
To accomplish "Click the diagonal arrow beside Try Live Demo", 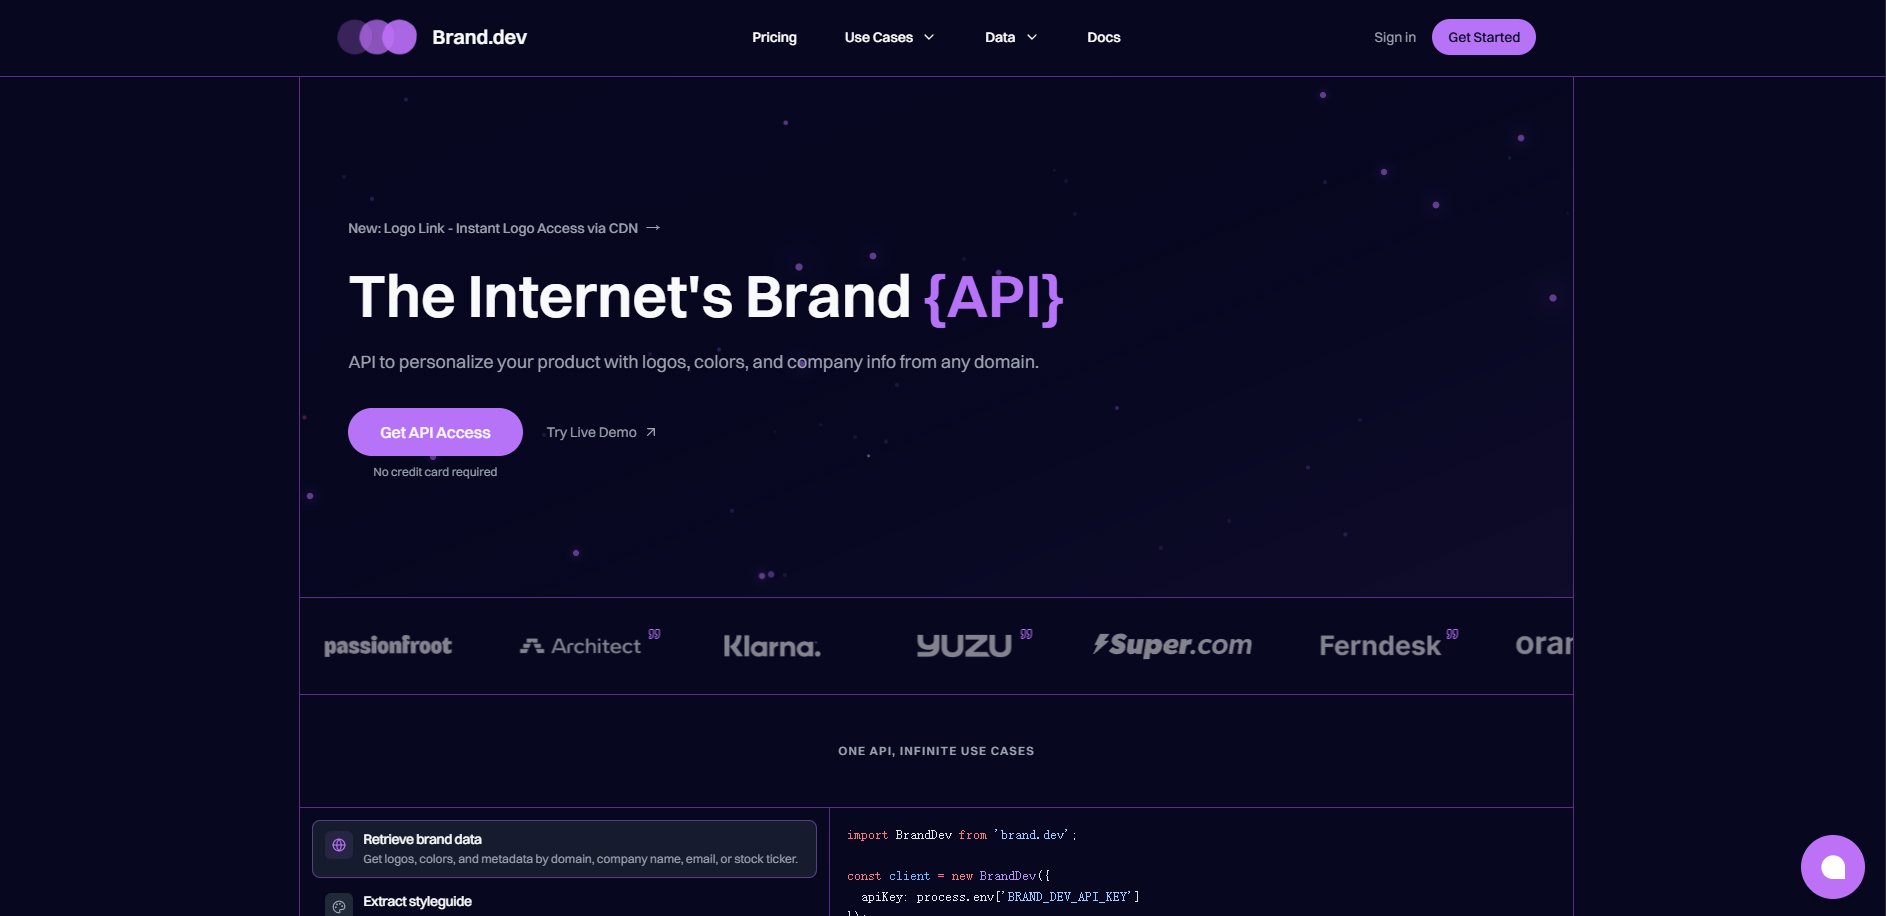I will (x=651, y=432).
